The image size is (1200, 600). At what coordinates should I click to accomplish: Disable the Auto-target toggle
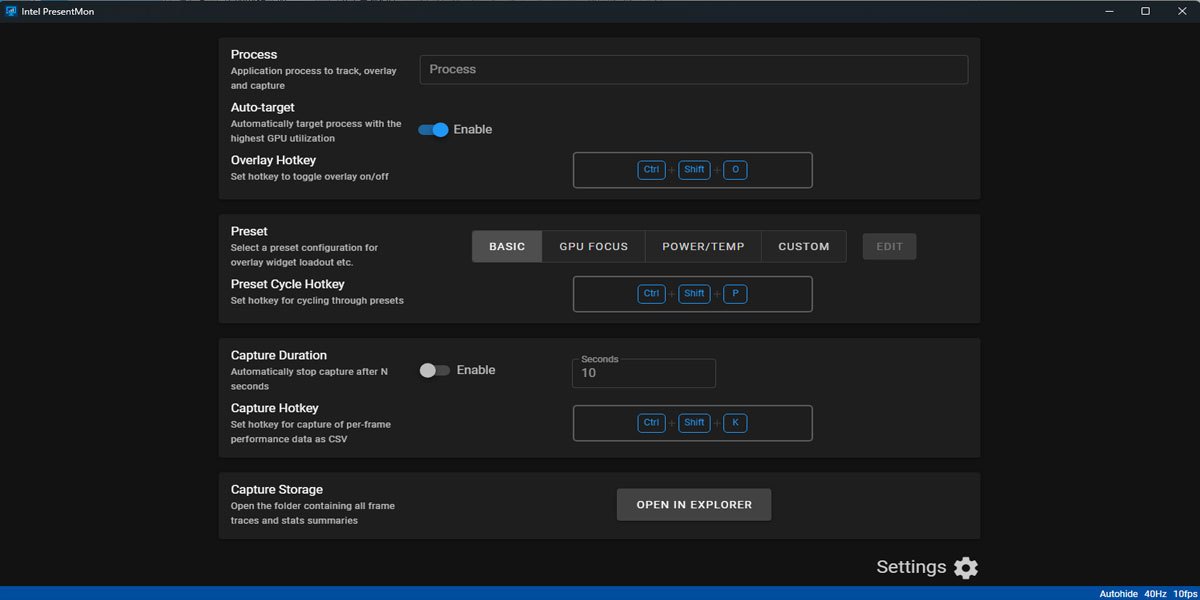(x=433, y=130)
